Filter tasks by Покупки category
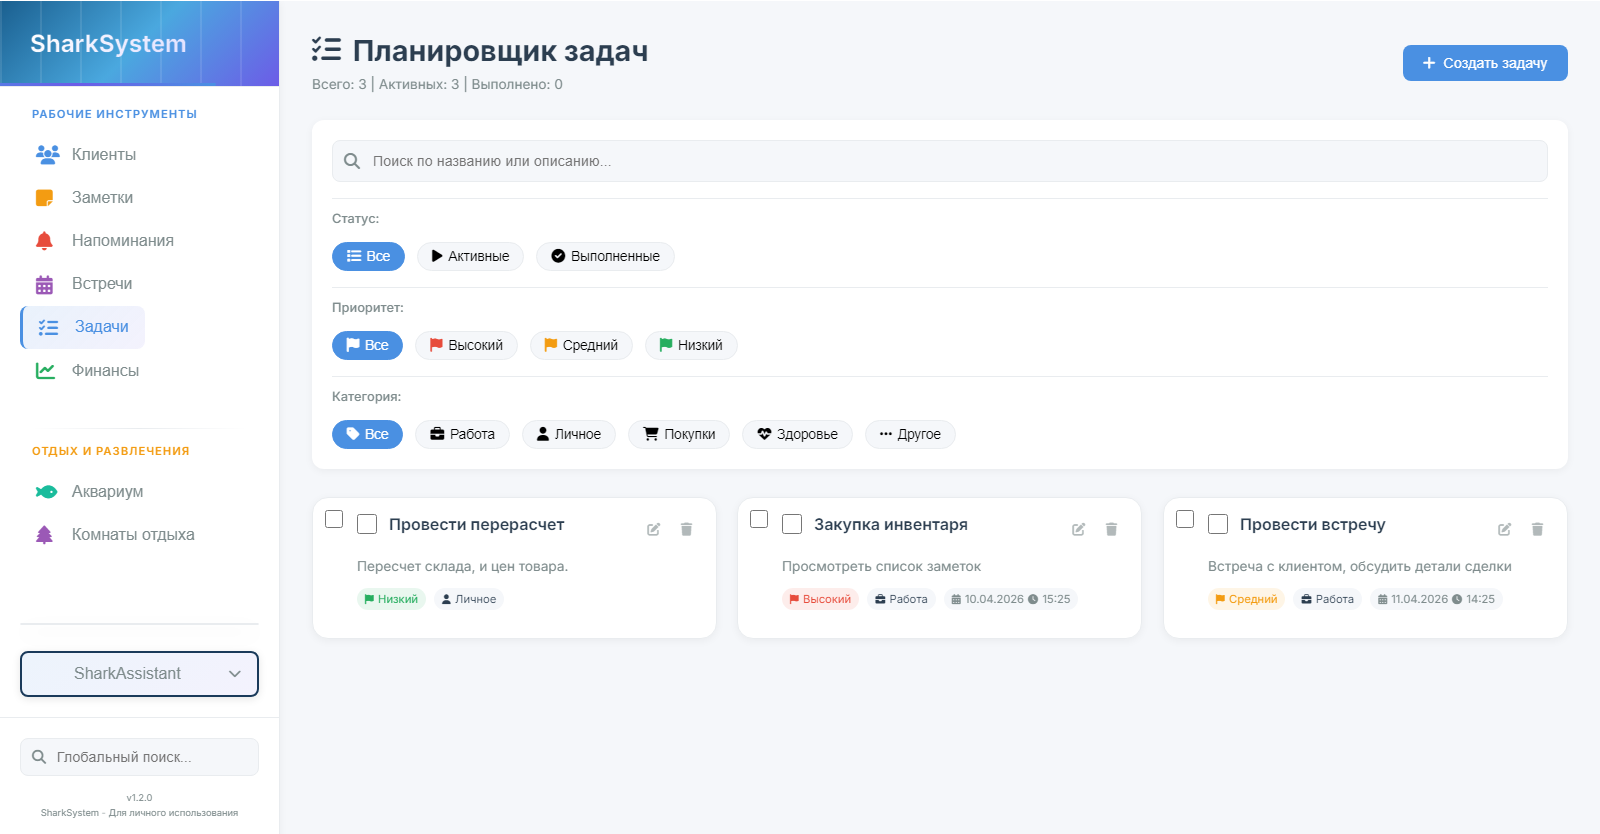1600x834 pixels. coord(679,434)
